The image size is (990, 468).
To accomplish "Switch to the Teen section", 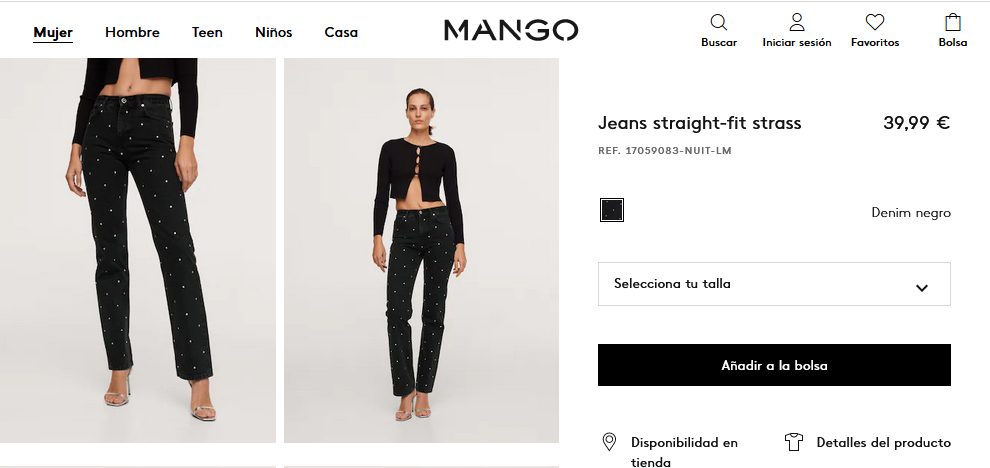I will coord(207,32).
